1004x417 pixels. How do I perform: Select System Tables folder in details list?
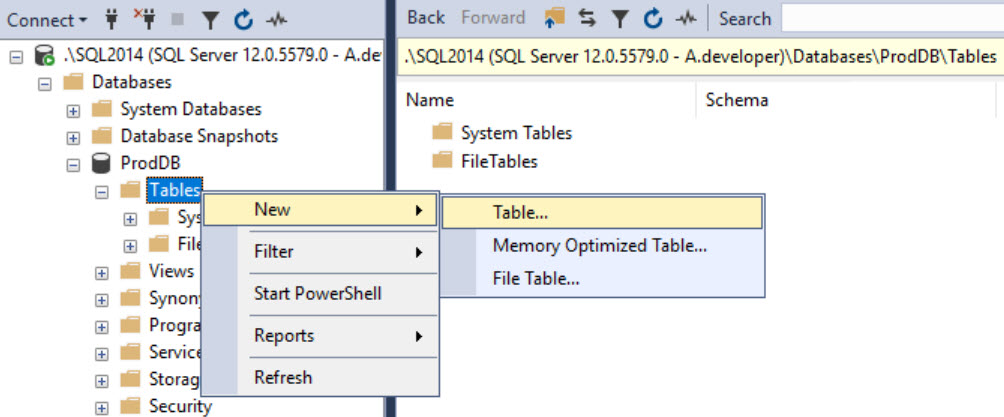(516, 133)
